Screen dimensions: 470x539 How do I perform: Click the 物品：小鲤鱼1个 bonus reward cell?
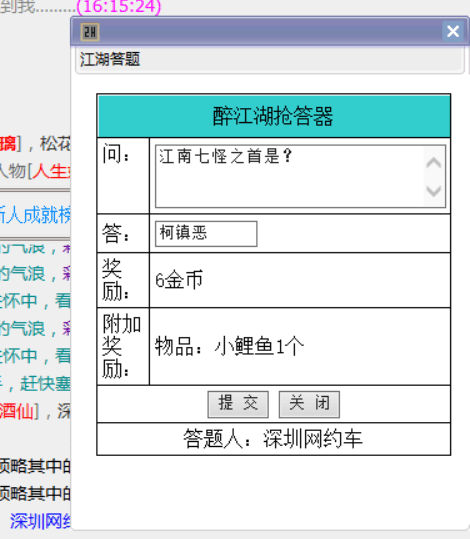(300, 346)
